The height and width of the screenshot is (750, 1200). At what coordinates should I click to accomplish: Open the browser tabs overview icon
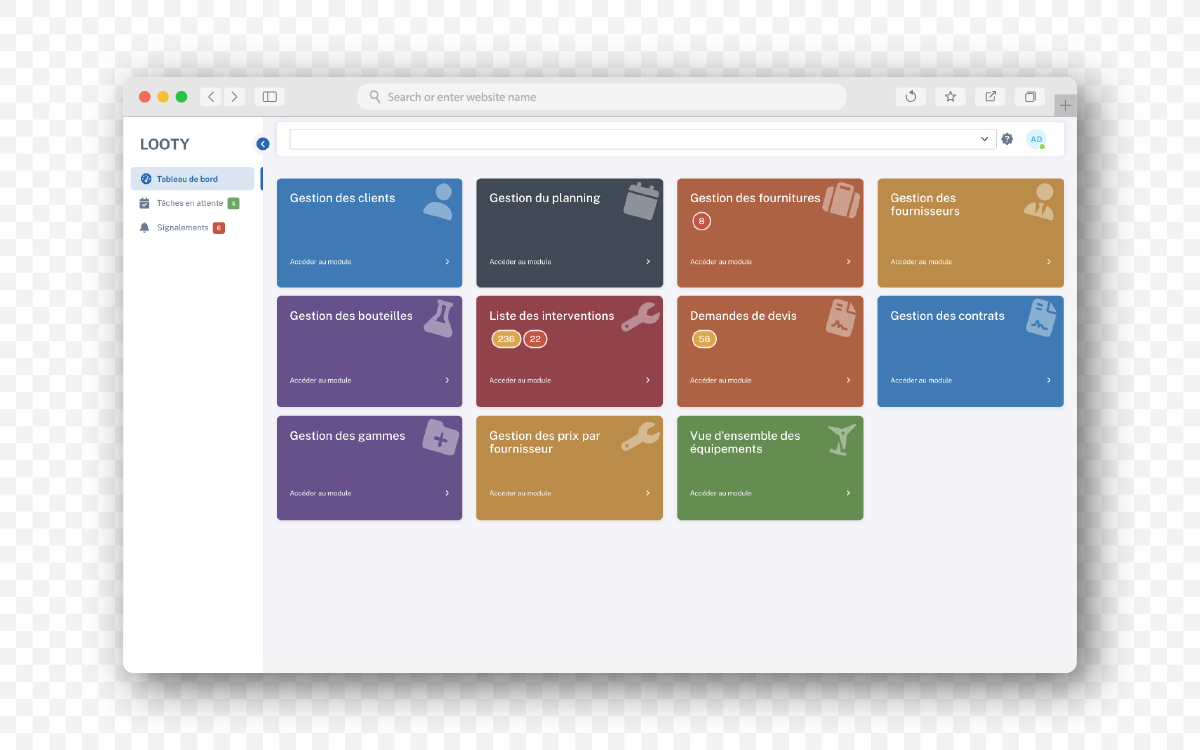click(1030, 97)
